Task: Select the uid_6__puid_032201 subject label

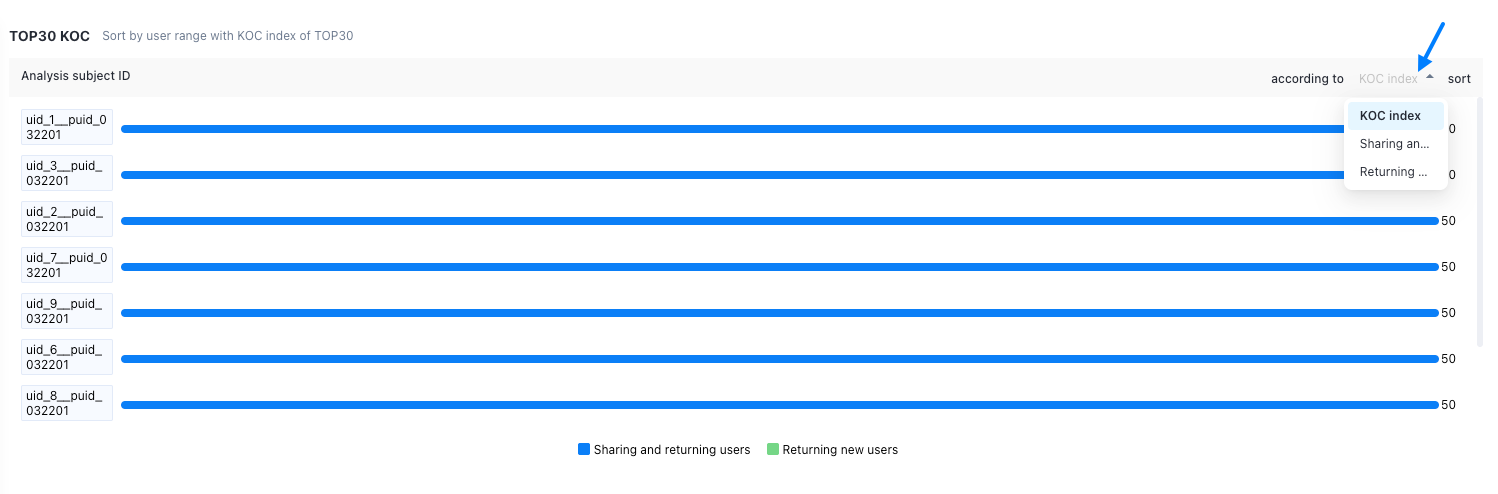Action: coord(67,358)
